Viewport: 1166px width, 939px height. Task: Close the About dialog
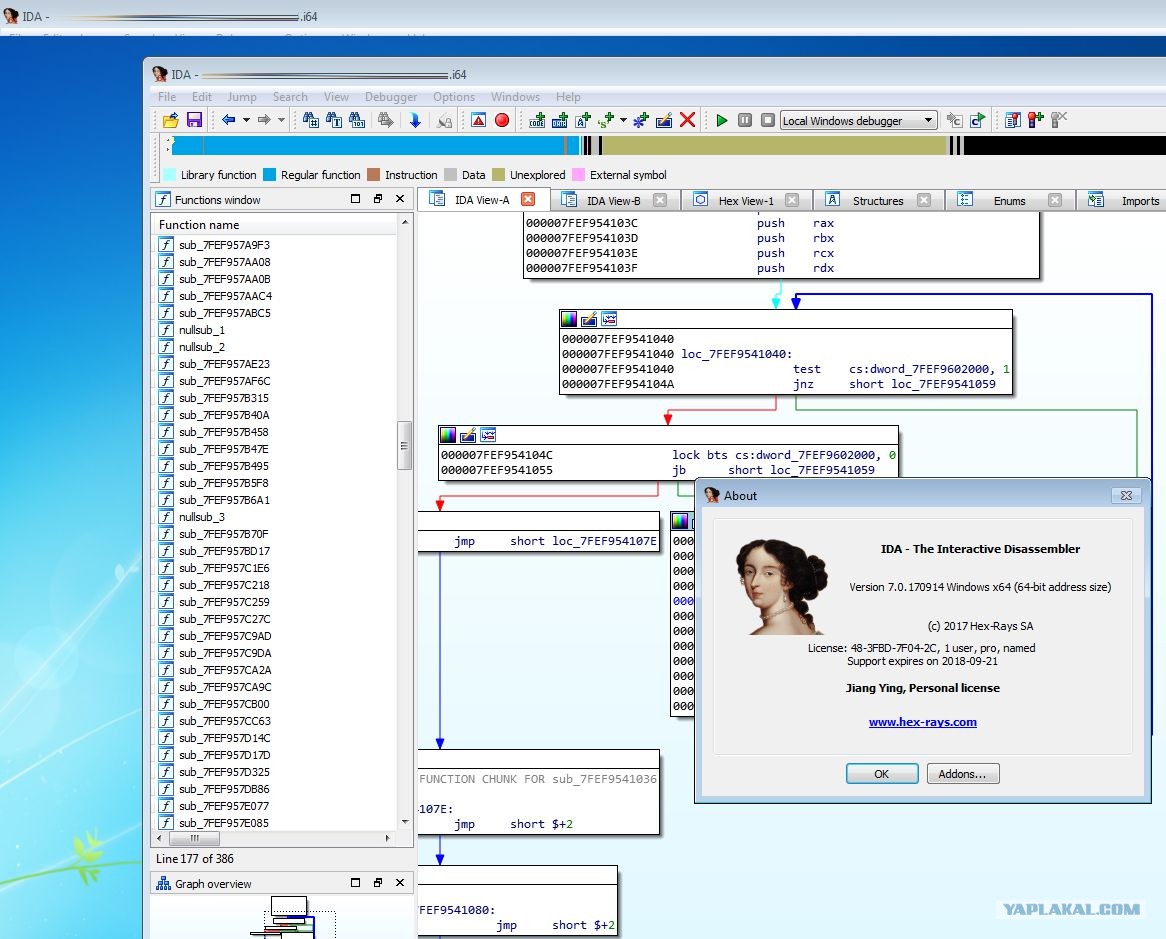tap(1127, 495)
